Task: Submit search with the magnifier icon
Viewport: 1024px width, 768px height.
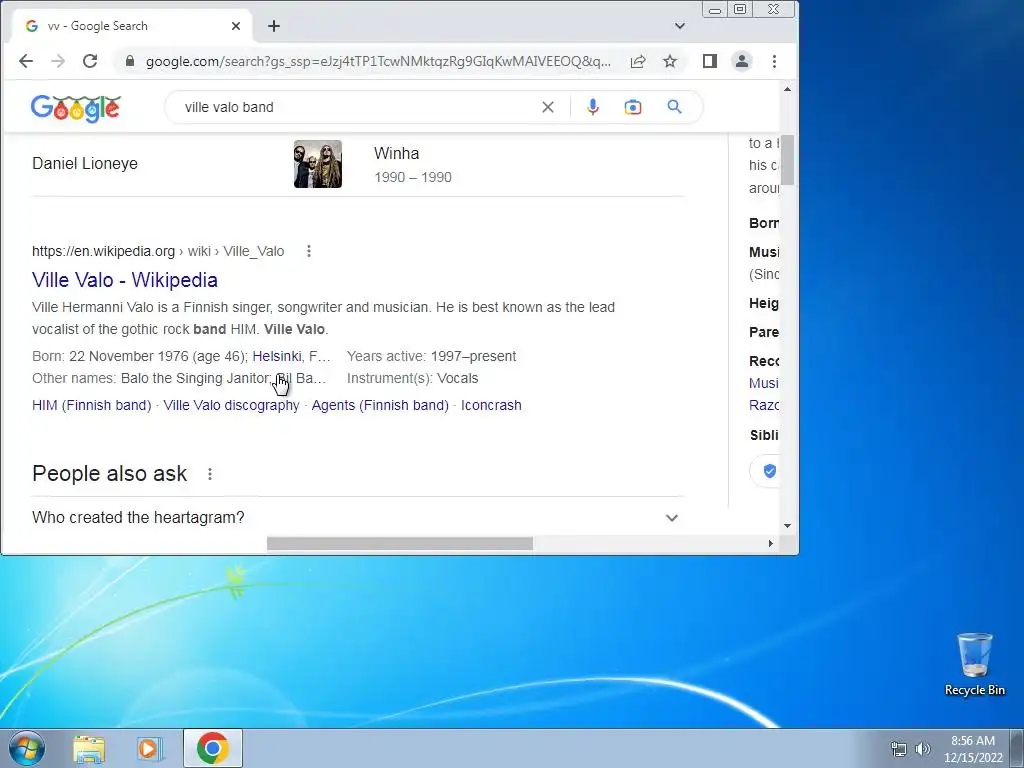Action: coord(675,106)
